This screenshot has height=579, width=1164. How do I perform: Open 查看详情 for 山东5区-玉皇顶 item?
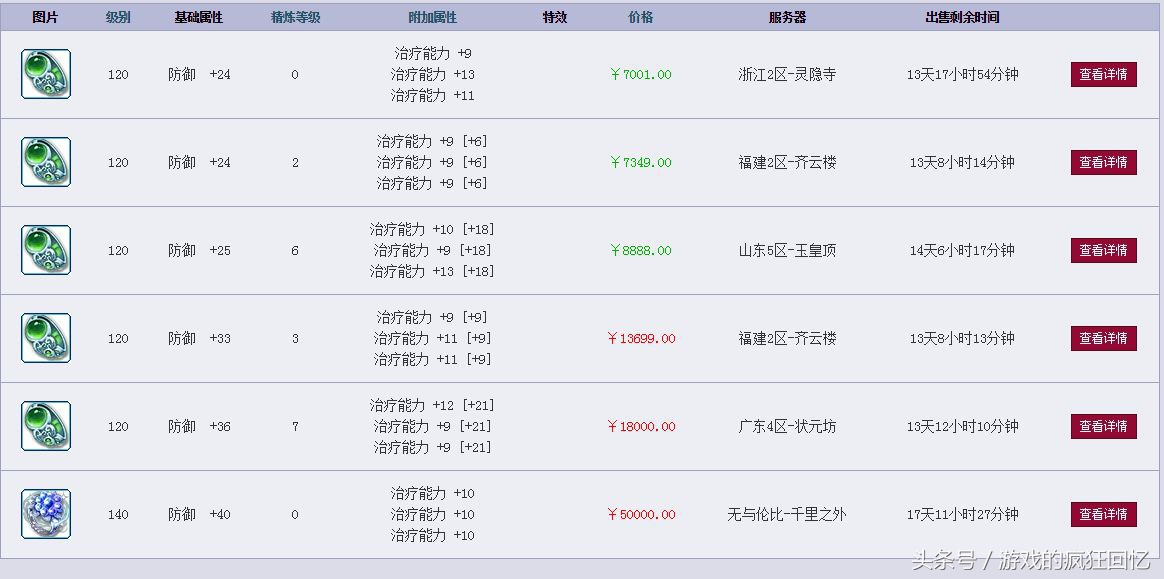click(1103, 251)
